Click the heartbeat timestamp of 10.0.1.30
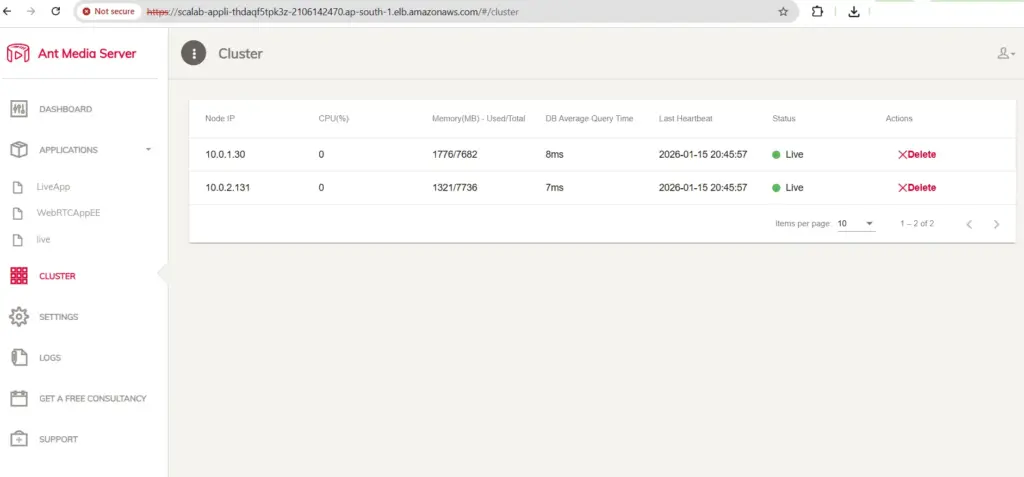 tap(703, 155)
